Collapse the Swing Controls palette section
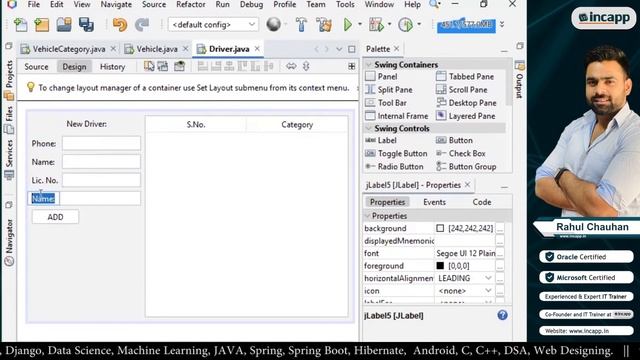Viewport: 640px width, 360px height. pos(369,129)
